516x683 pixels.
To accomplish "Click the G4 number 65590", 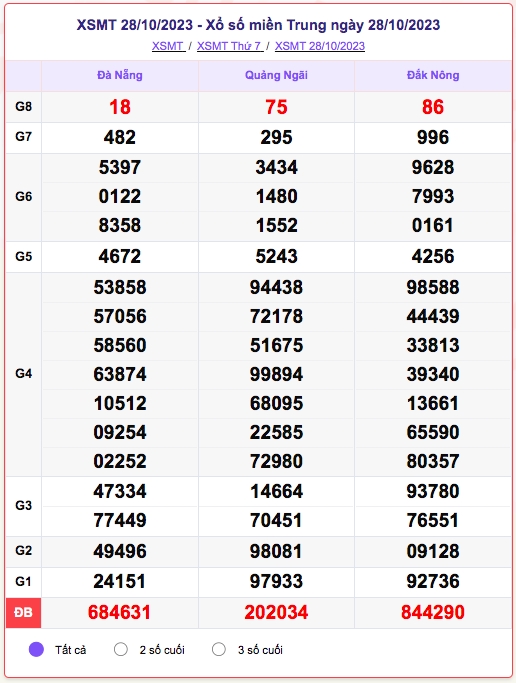I will pos(433,433).
